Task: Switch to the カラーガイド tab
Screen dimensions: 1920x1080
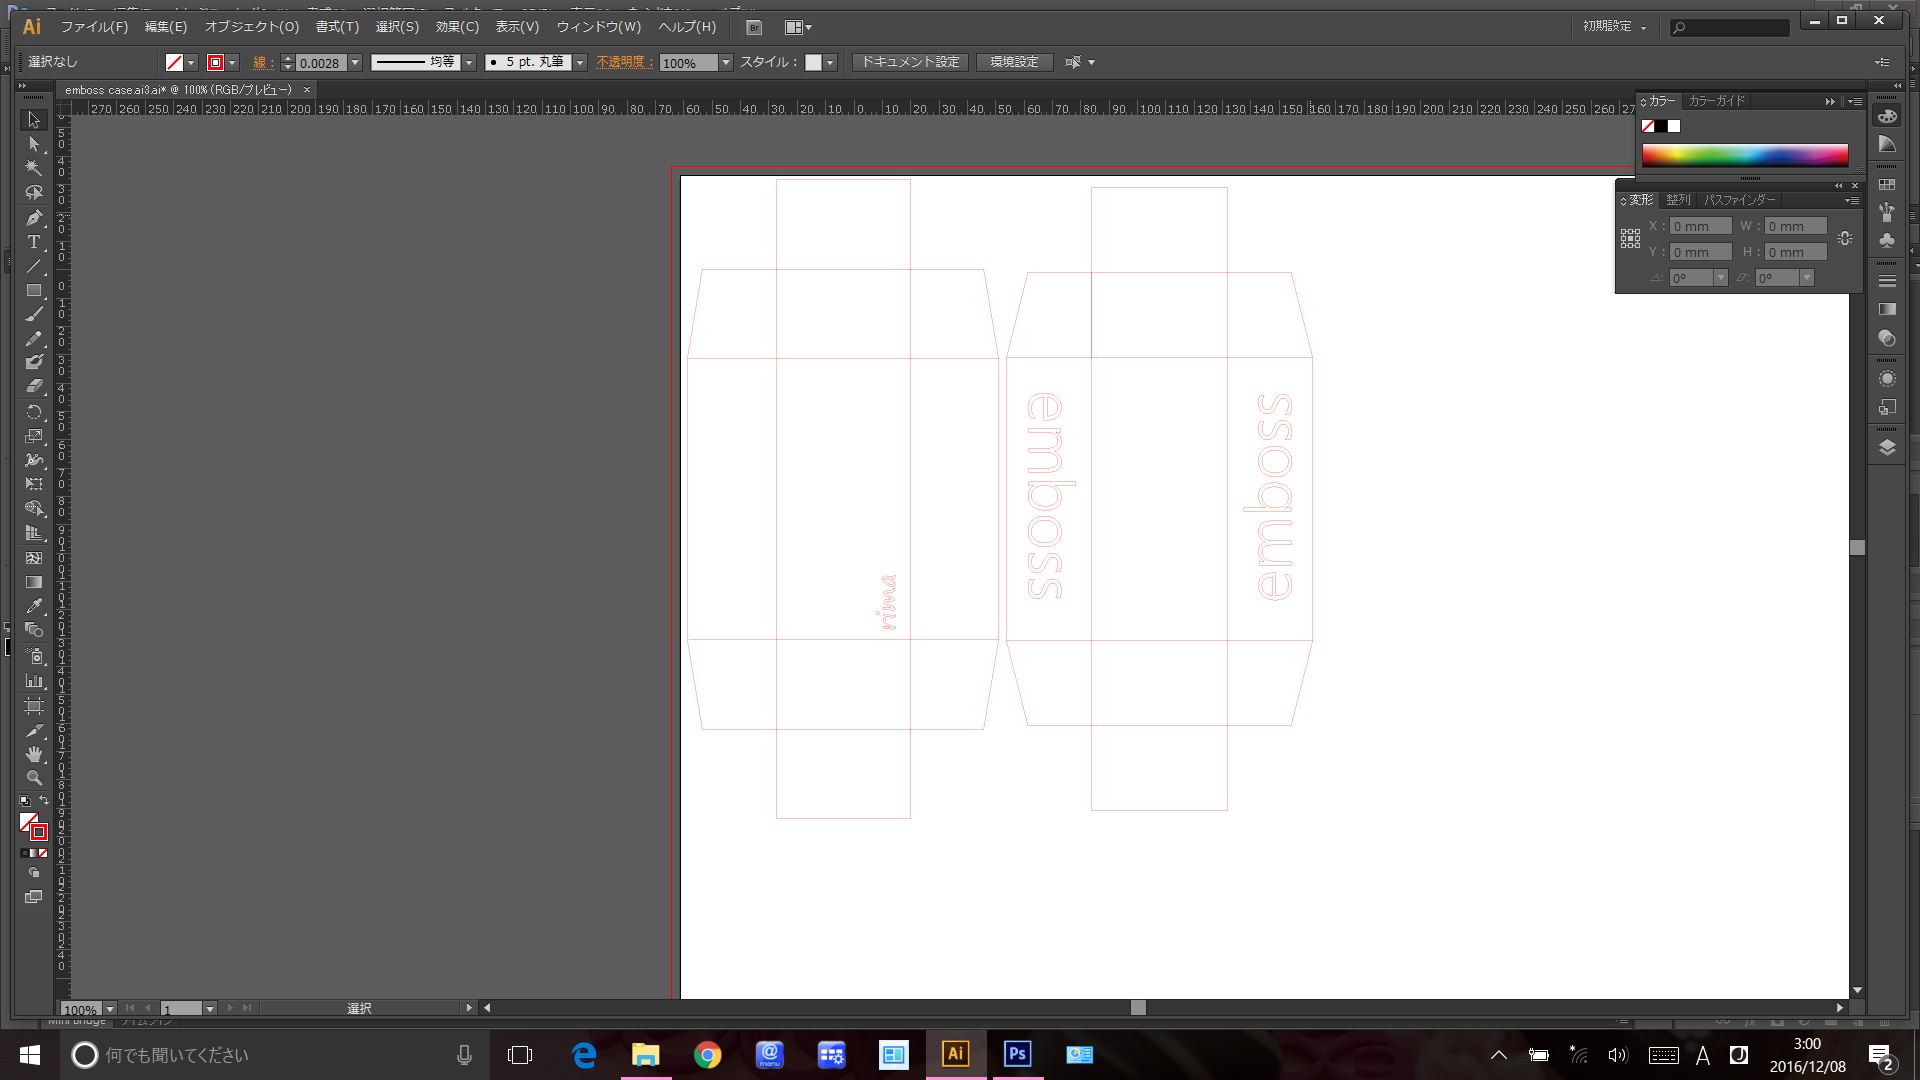Action: pos(1716,101)
